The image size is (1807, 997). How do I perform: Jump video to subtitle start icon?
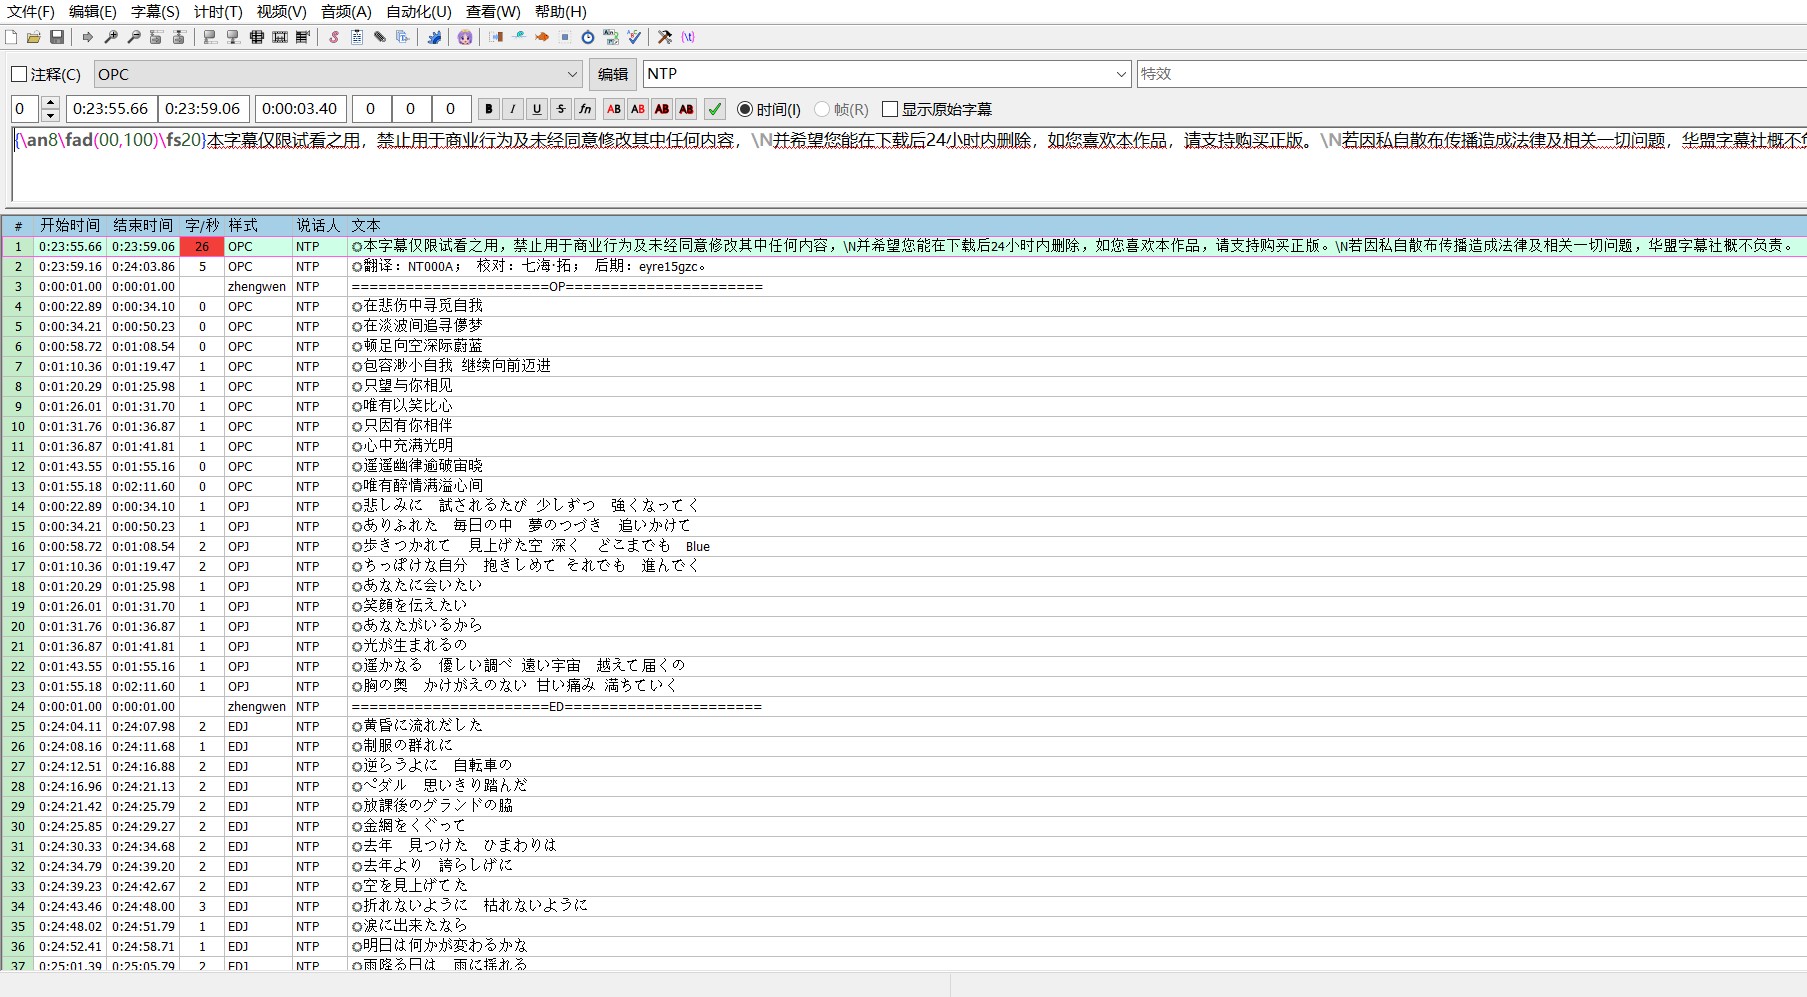(x=156, y=37)
